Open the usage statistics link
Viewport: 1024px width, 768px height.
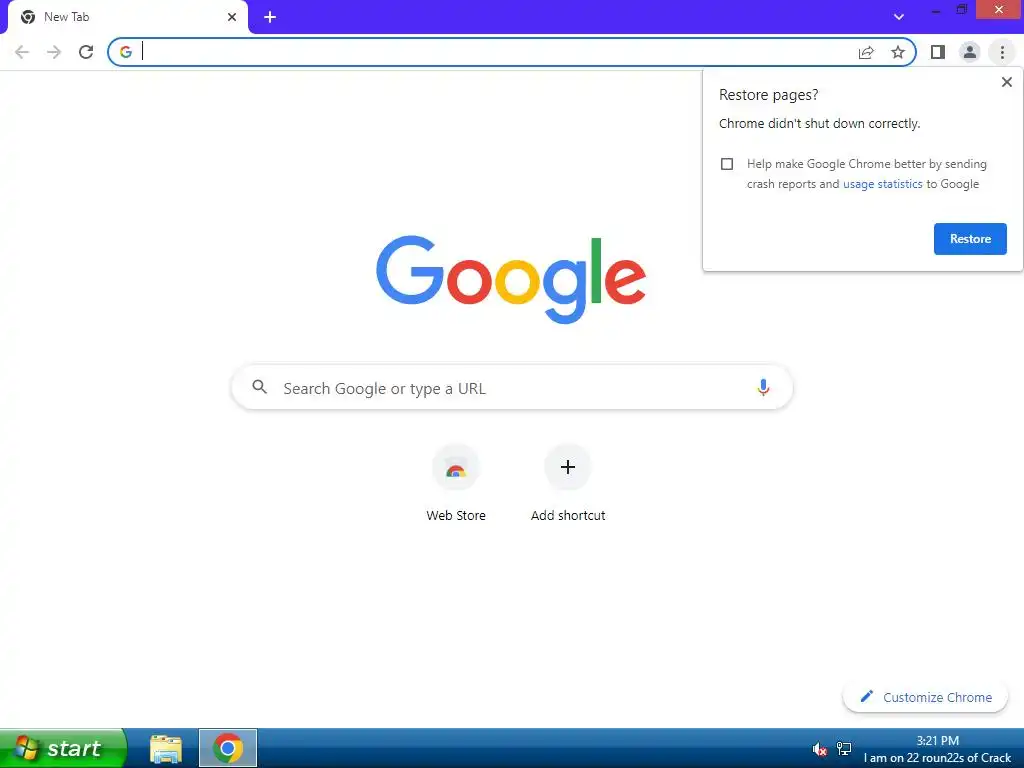click(x=882, y=184)
